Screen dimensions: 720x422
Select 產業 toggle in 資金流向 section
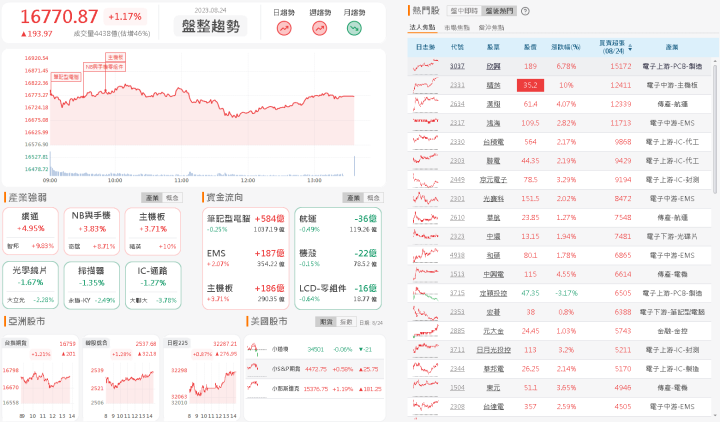353,198
